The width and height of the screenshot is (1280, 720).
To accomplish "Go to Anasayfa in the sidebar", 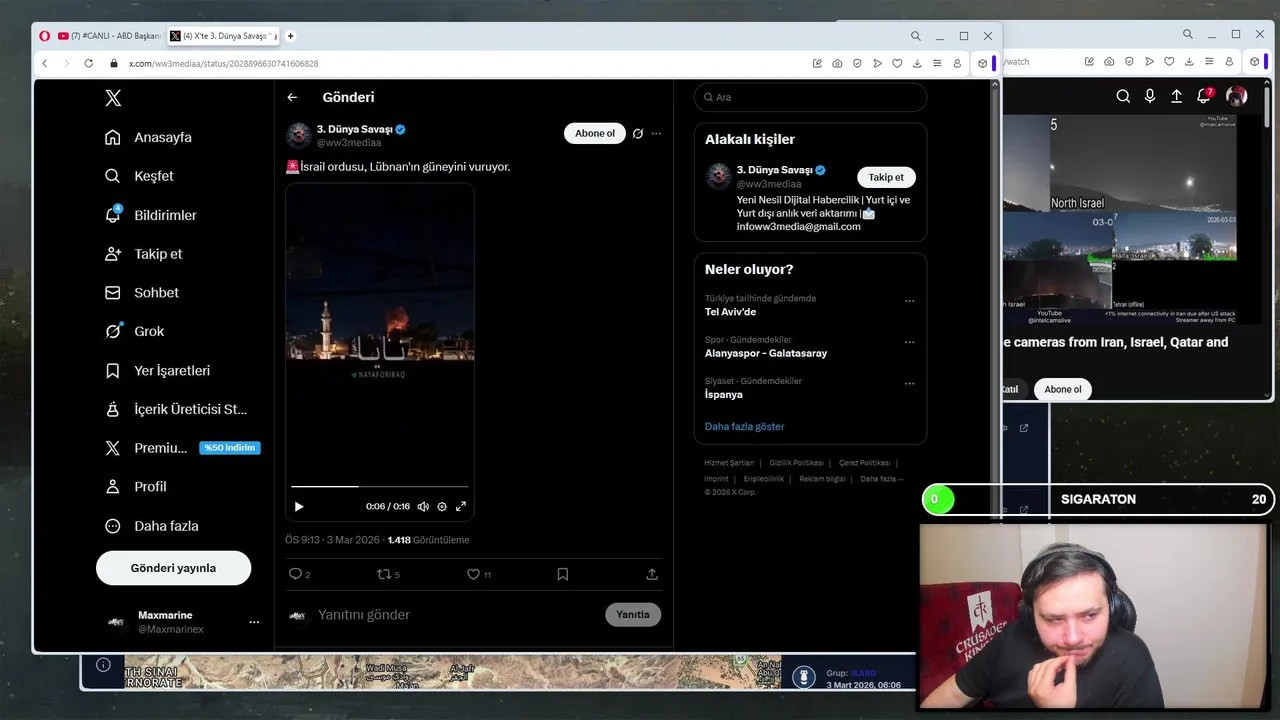I will click(x=148, y=137).
